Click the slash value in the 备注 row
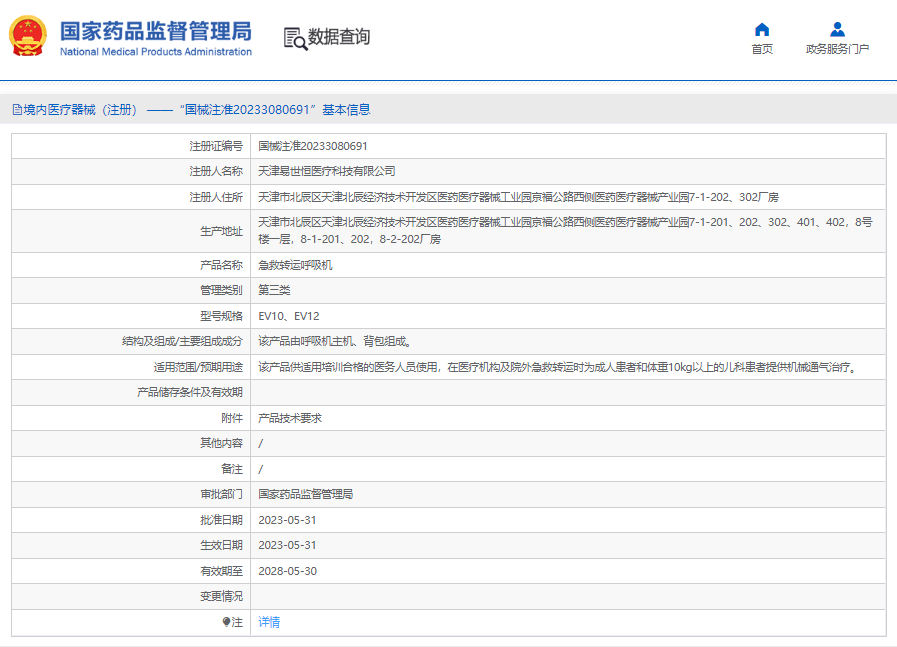The width and height of the screenshot is (897, 647). point(261,469)
